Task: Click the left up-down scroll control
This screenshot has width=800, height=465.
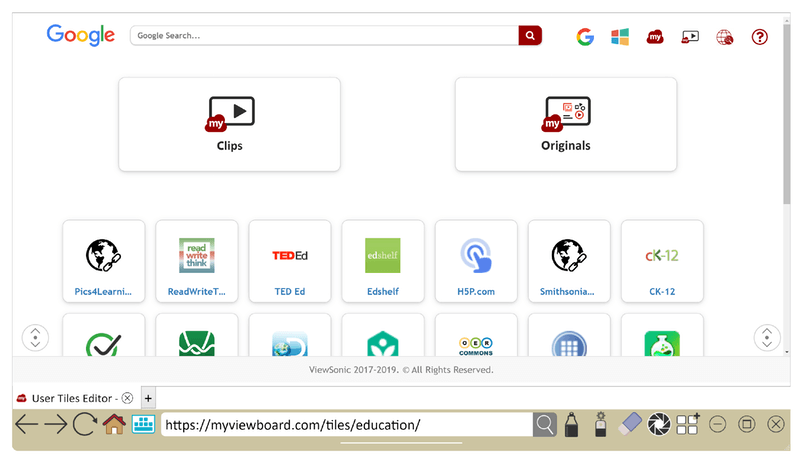Action: [35, 338]
